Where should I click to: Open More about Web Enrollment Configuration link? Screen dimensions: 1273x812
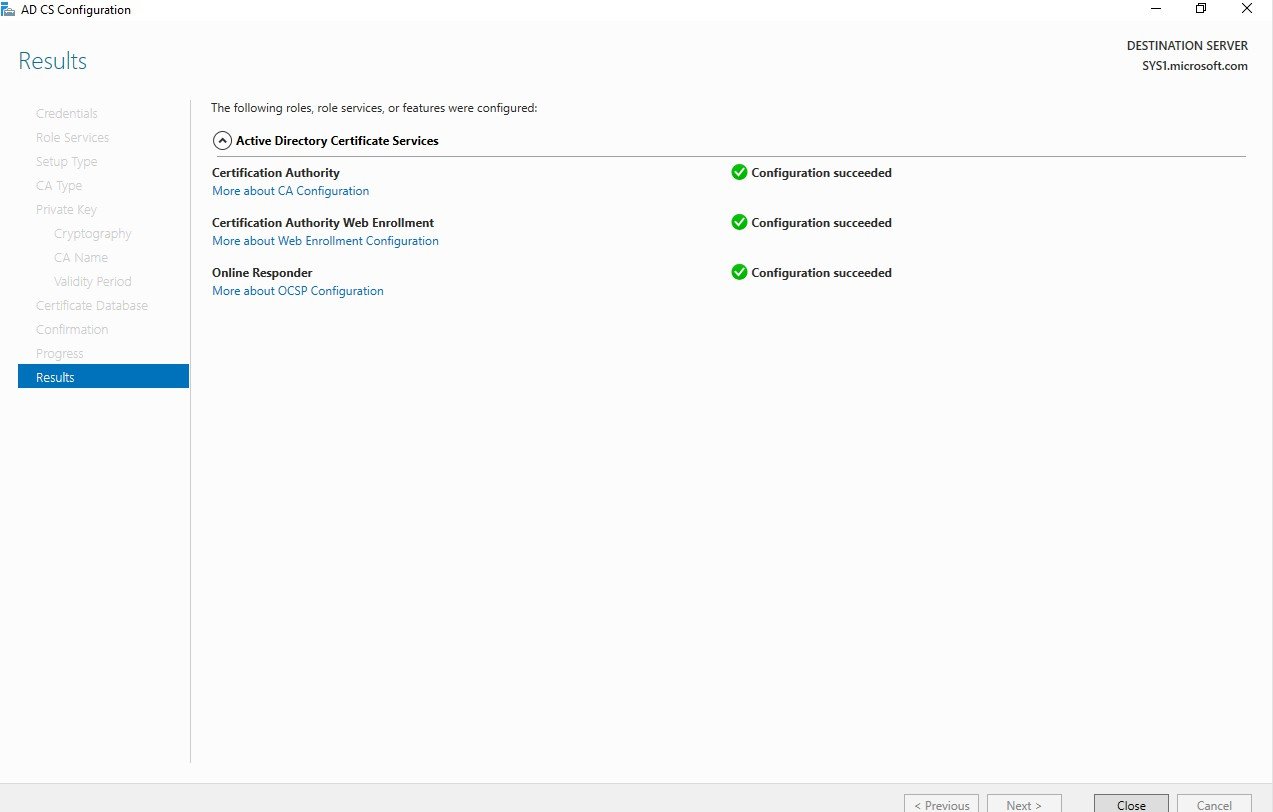(325, 241)
